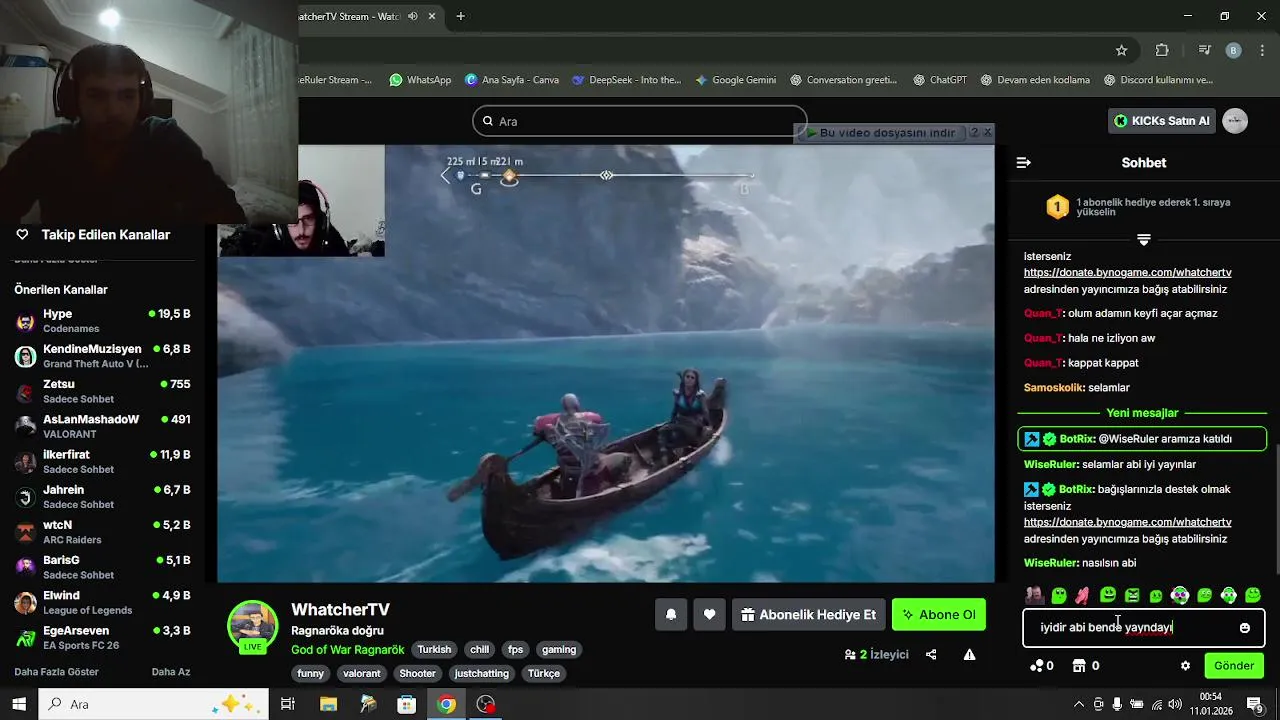Open the ChatGPT bookmark
This screenshot has width=1280, height=720.
(x=939, y=80)
